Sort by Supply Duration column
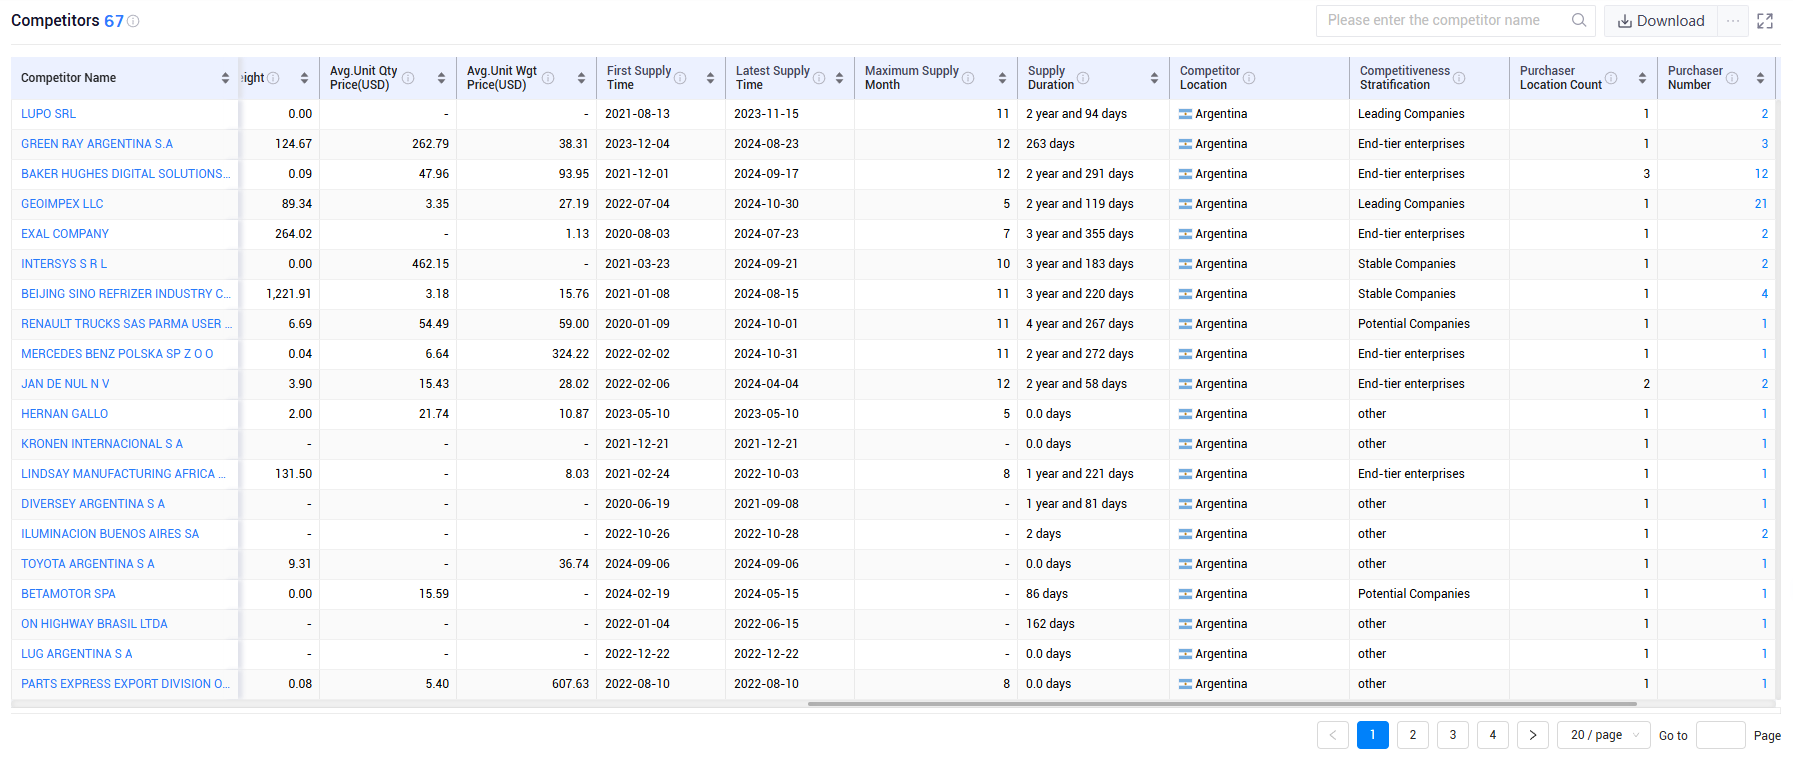Screen dimensions: 1793x762 tap(1154, 78)
